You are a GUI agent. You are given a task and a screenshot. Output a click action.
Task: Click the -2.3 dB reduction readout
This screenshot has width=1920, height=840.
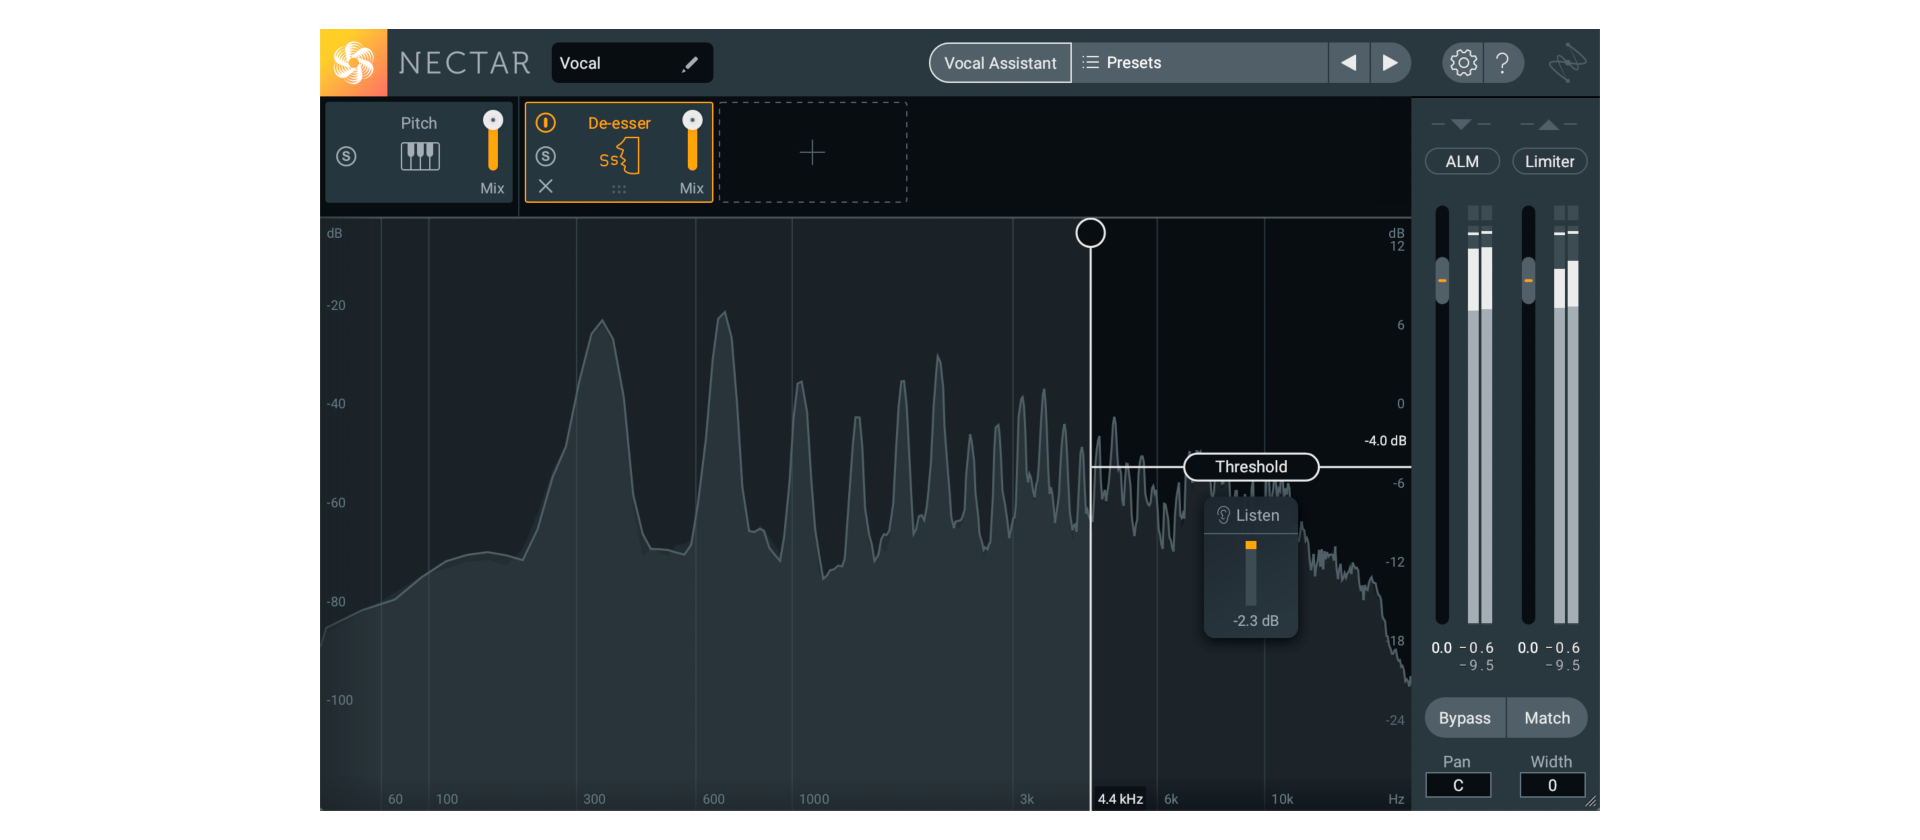click(x=1256, y=621)
